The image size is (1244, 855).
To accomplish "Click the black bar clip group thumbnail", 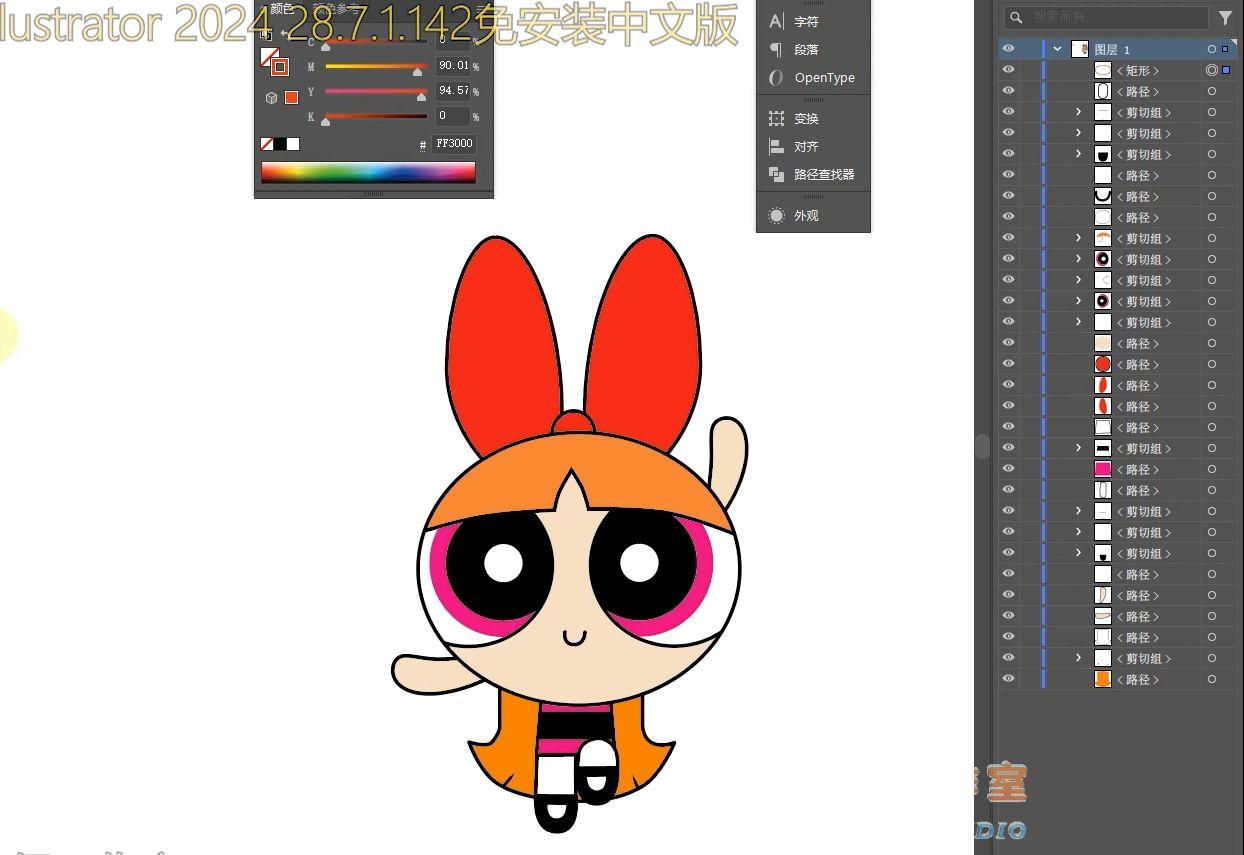I will [x=1103, y=448].
